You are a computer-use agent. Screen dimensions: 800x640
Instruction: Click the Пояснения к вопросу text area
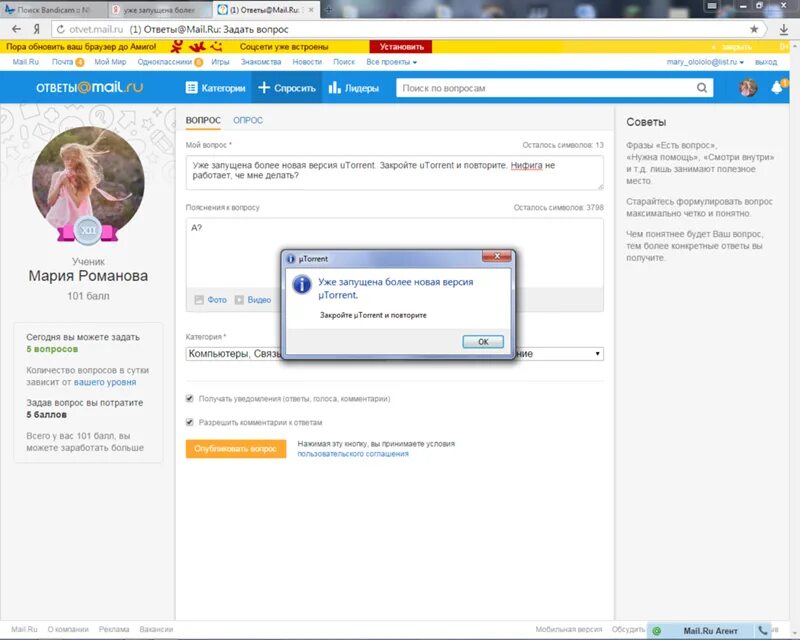(x=394, y=253)
